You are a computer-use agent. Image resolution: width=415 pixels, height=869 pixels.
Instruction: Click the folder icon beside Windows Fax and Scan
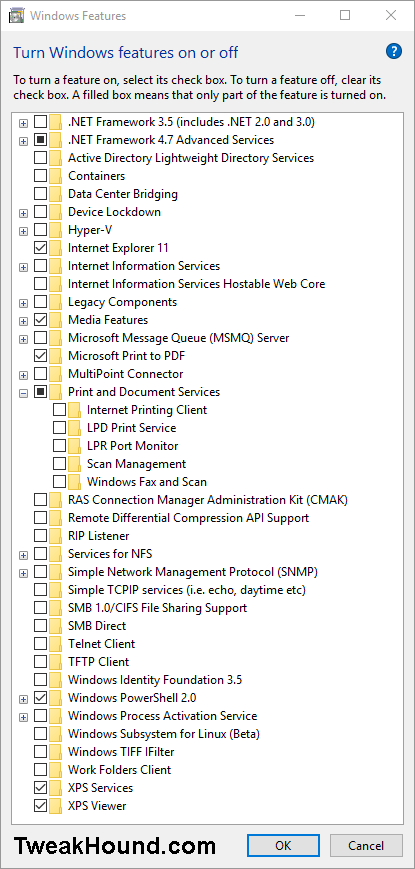[74, 482]
